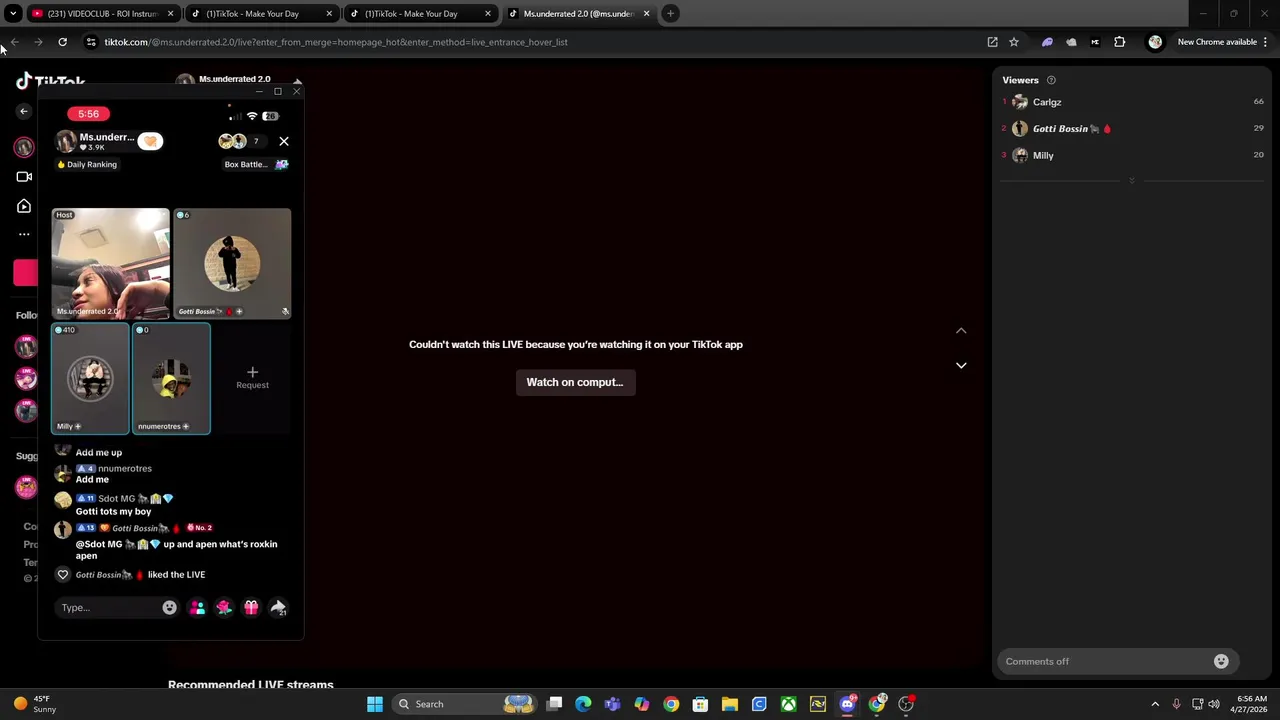Open the multi-guest people icon
Image resolution: width=1280 pixels, height=720 pixels.
click(x=197, y=607)
